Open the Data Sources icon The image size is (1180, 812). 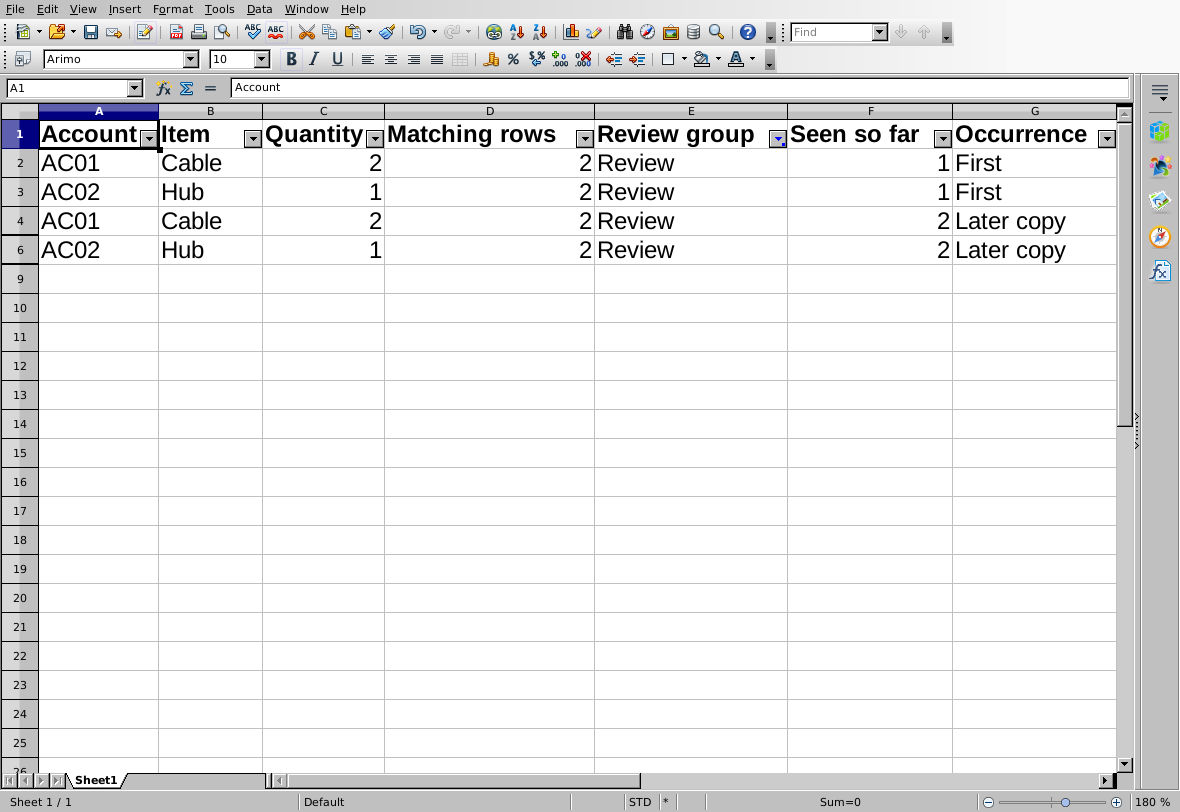coord(693,32)
